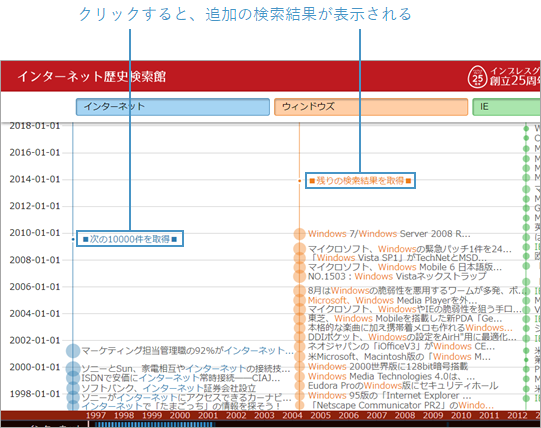Select year 1999 on the bottom axis

pos(152,415)
